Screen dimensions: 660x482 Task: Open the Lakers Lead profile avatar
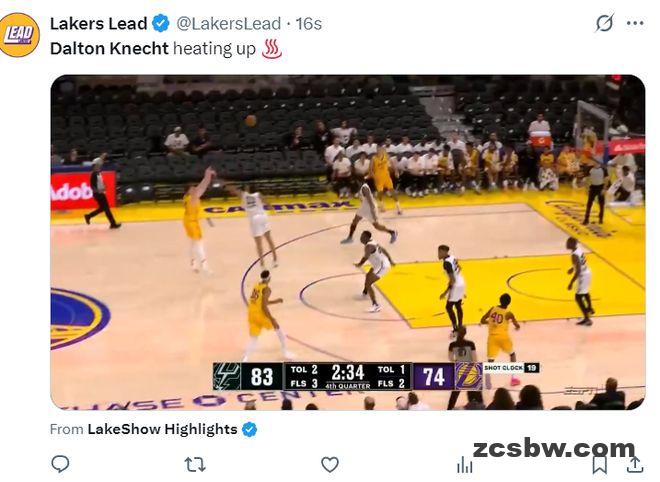tap(19, 35)
